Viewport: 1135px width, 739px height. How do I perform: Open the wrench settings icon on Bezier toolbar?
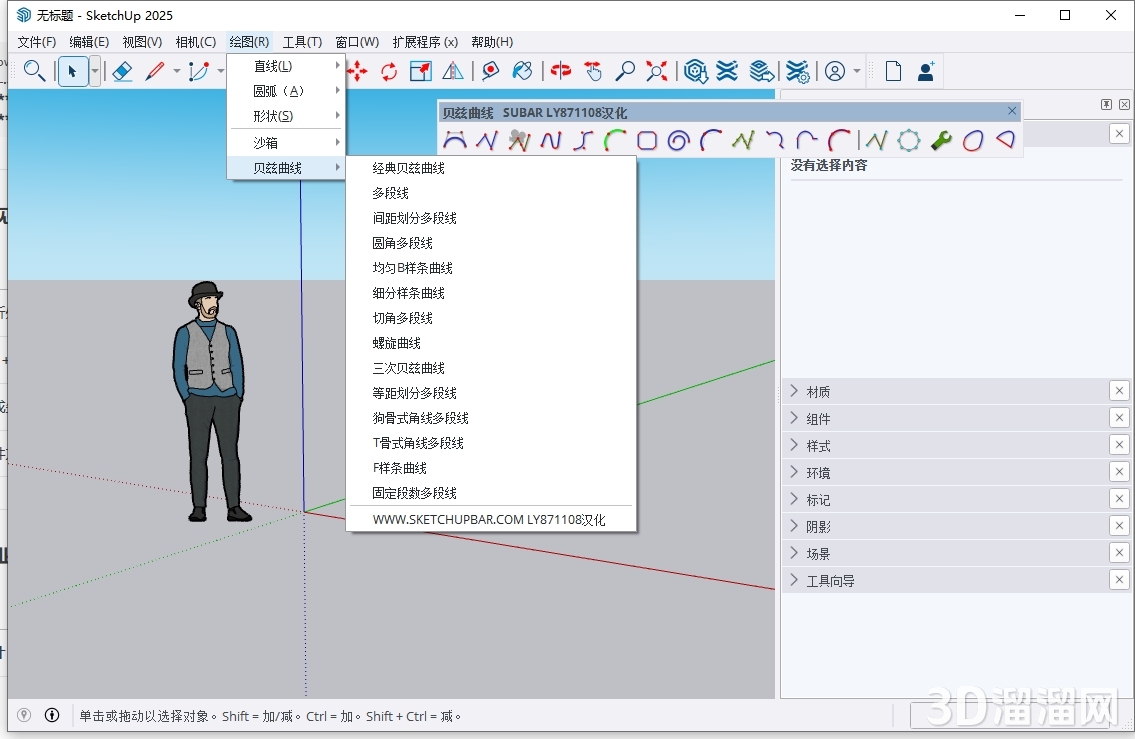pyautogui.click(x=940, y=140)
